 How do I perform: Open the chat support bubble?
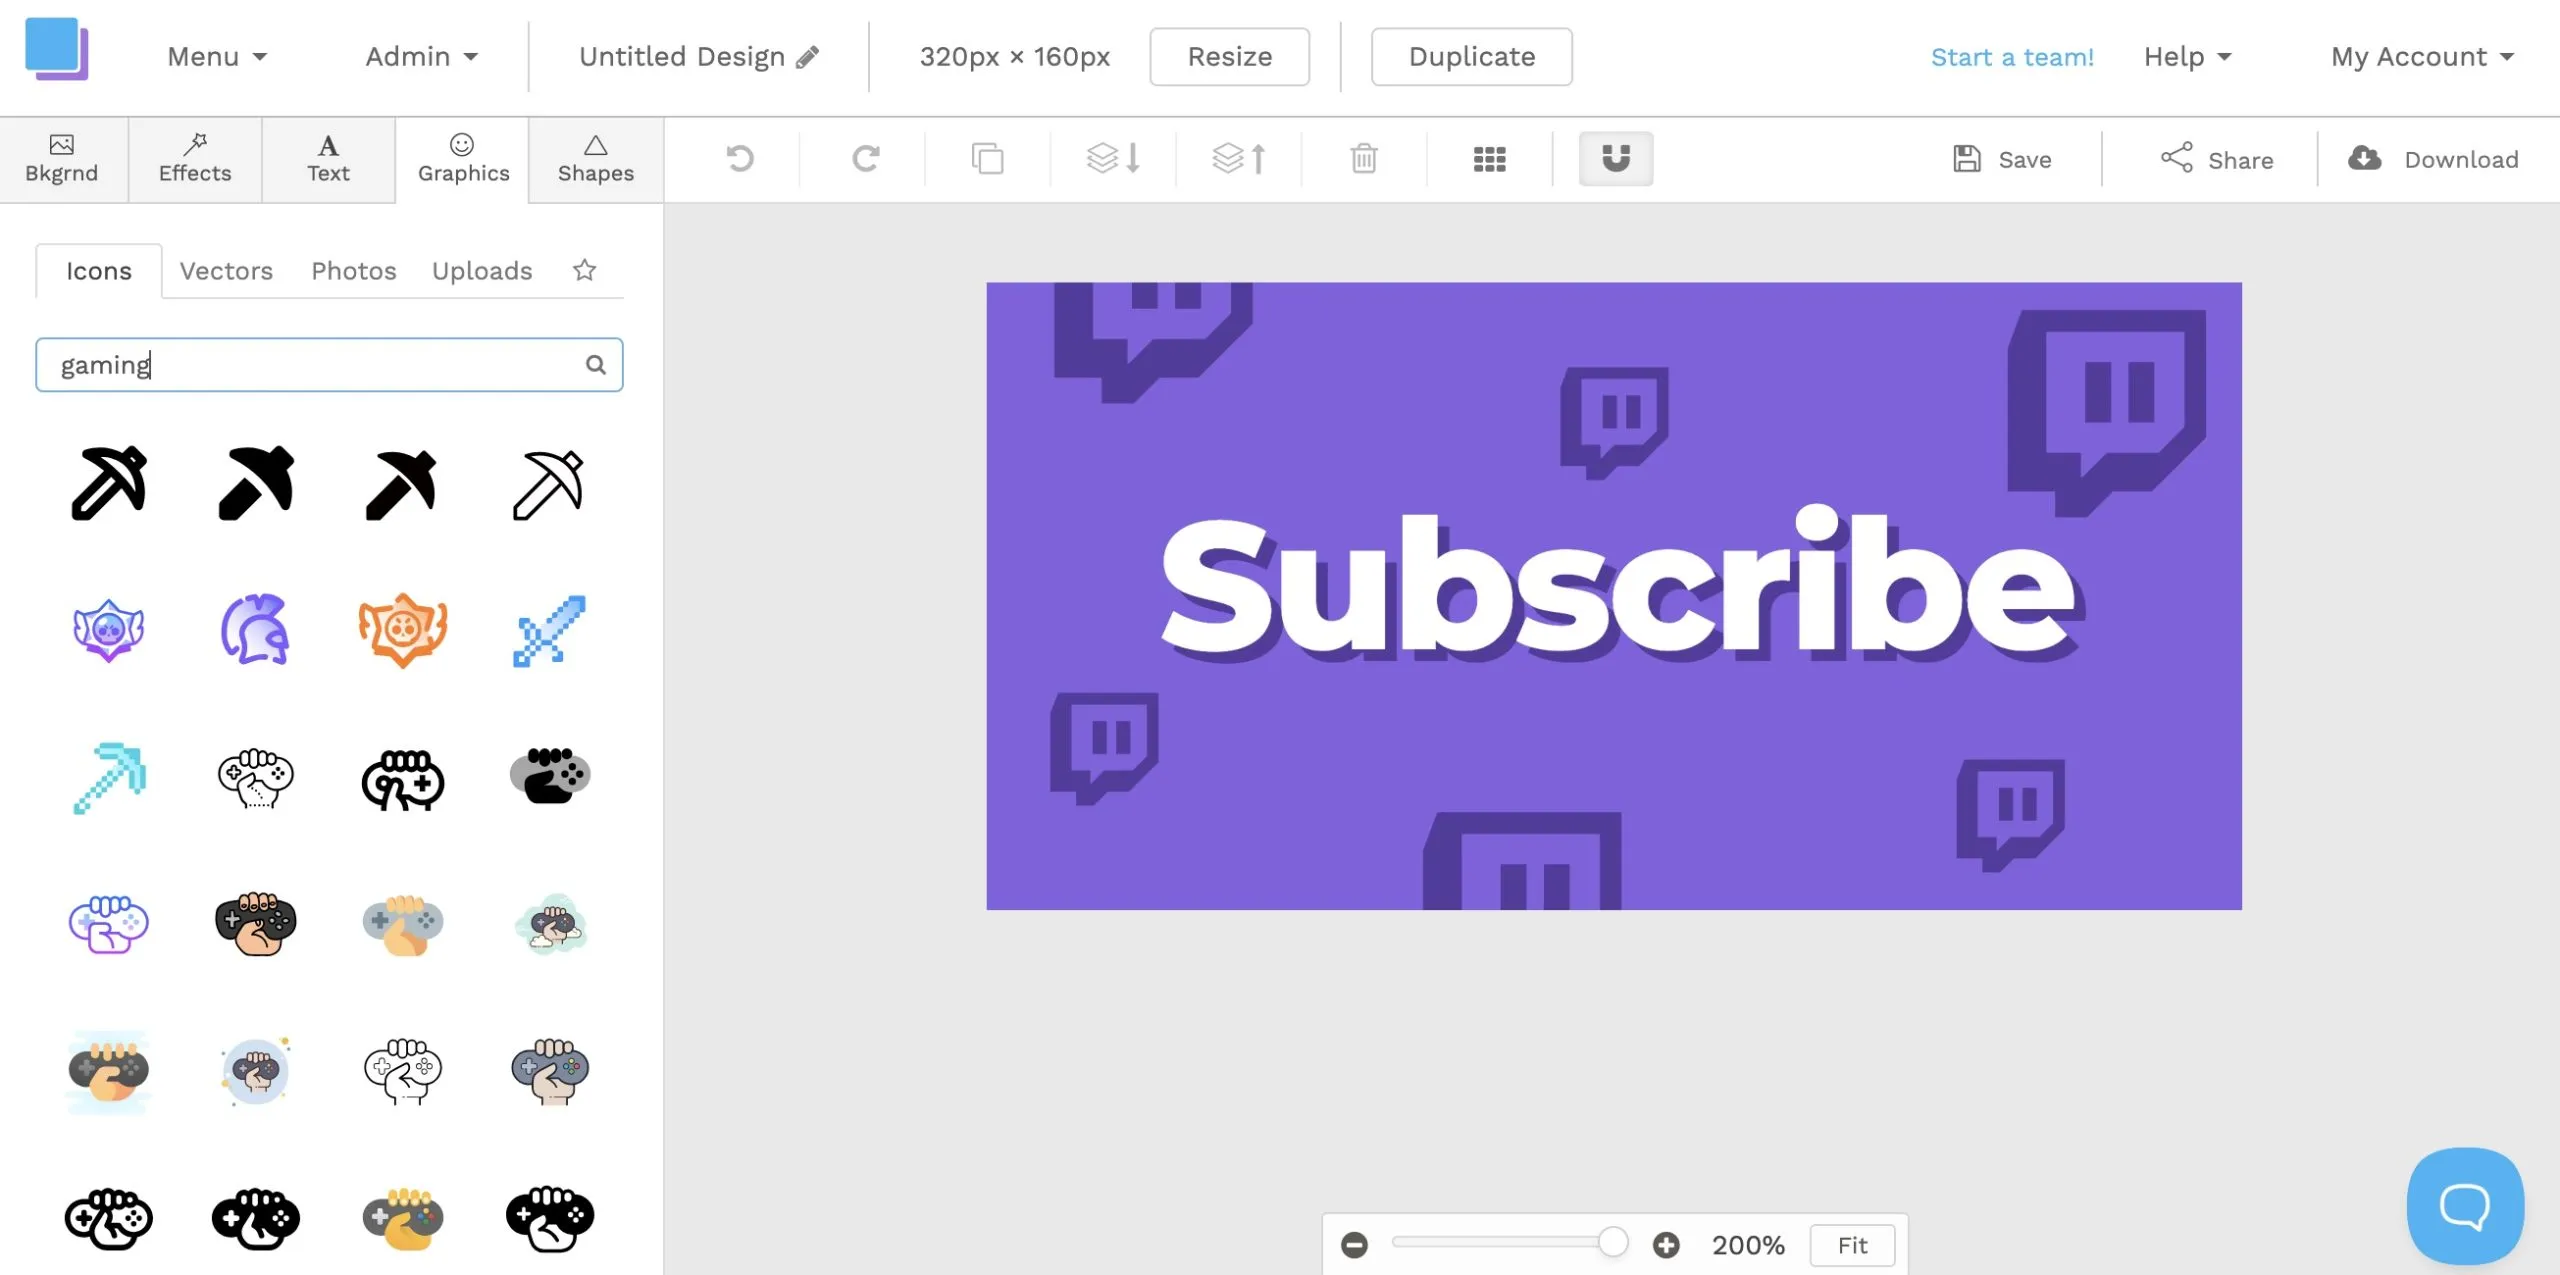click(2465, 1206)
